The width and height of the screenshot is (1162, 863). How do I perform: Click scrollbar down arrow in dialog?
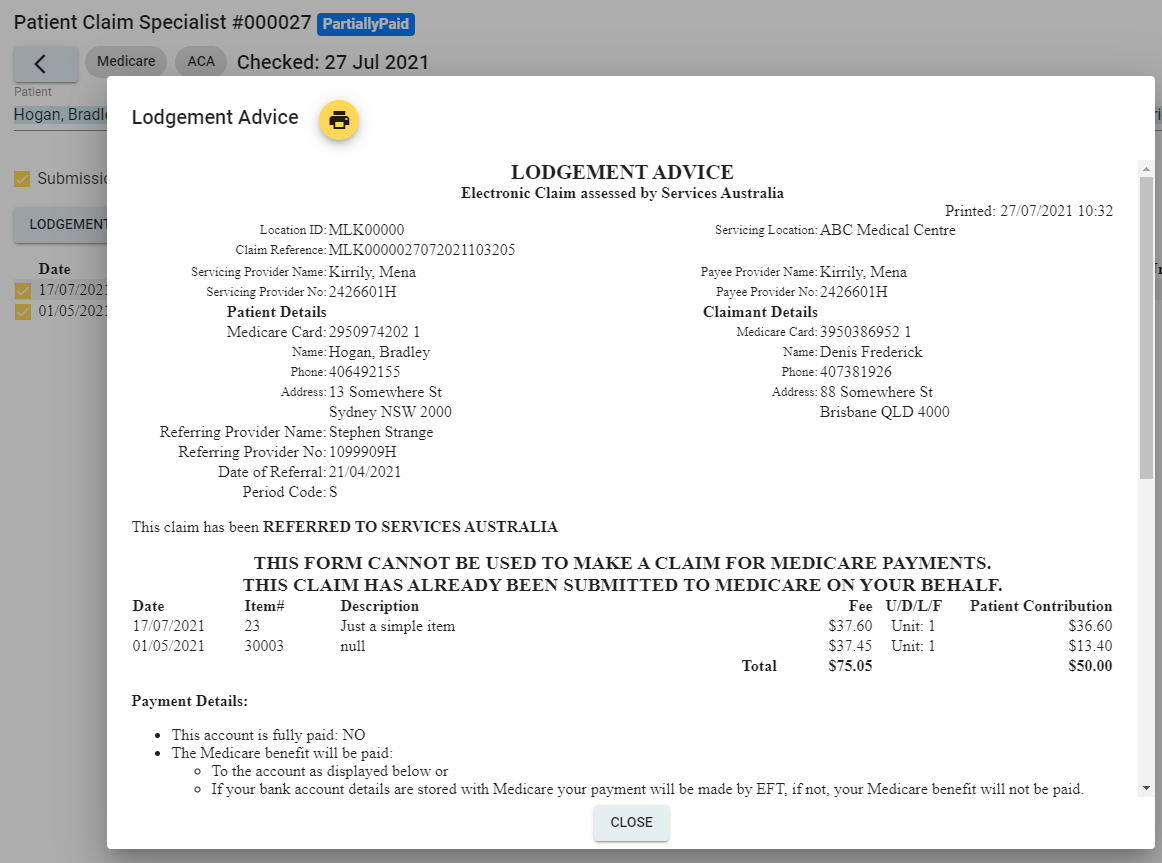[1146, 788]
